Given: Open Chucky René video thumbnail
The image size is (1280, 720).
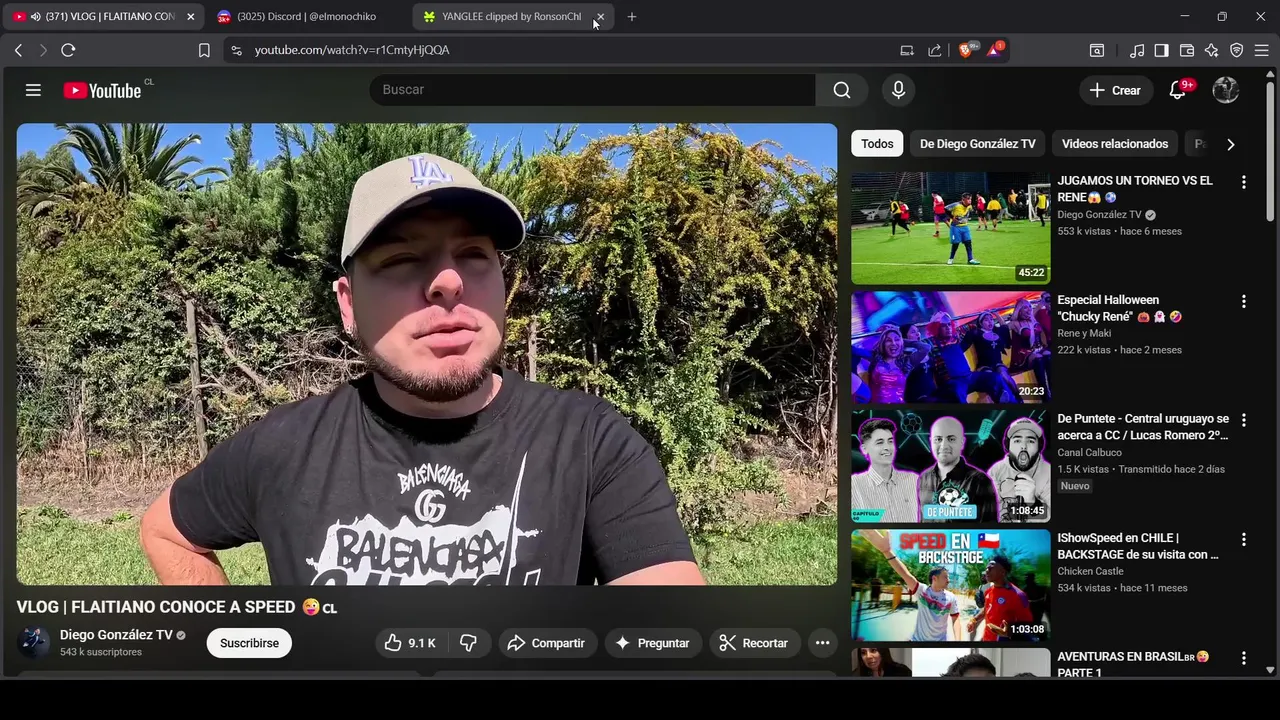Looking at the screenshot, I should 951,347.
